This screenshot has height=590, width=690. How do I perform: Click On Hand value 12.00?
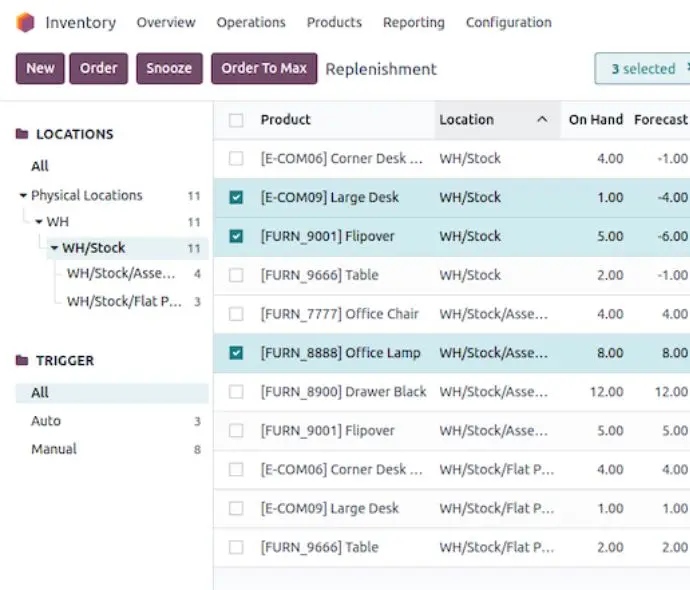click(x=606, y=392)
